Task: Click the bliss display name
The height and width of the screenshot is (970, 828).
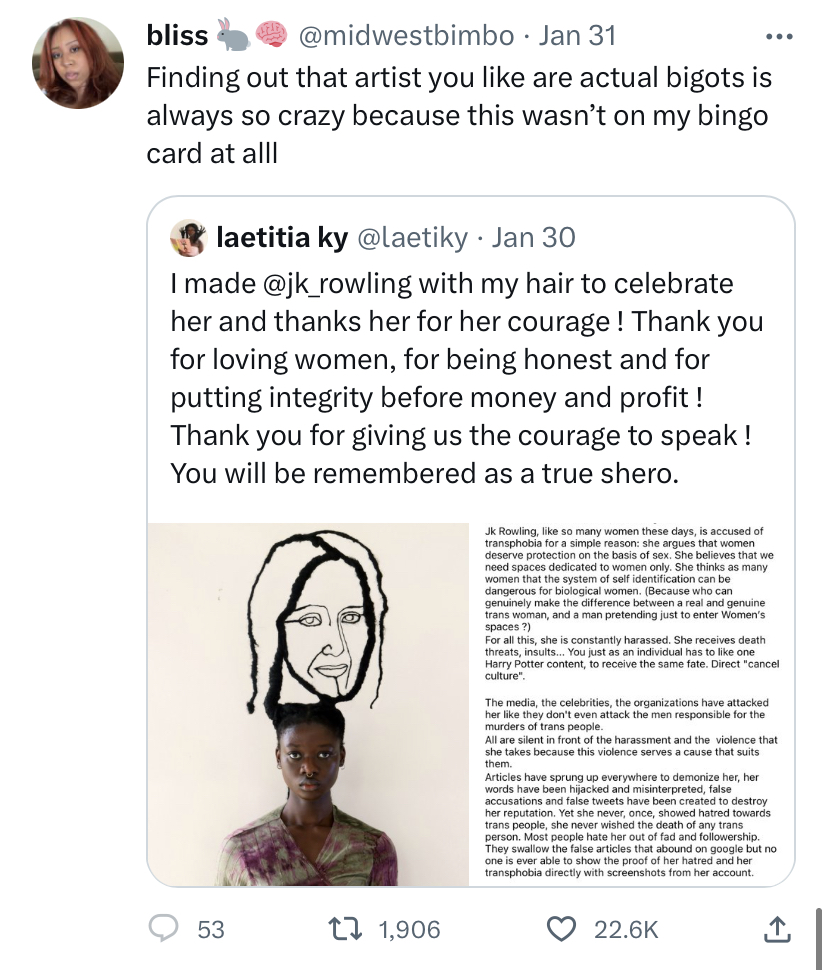Action: (177, 35)
